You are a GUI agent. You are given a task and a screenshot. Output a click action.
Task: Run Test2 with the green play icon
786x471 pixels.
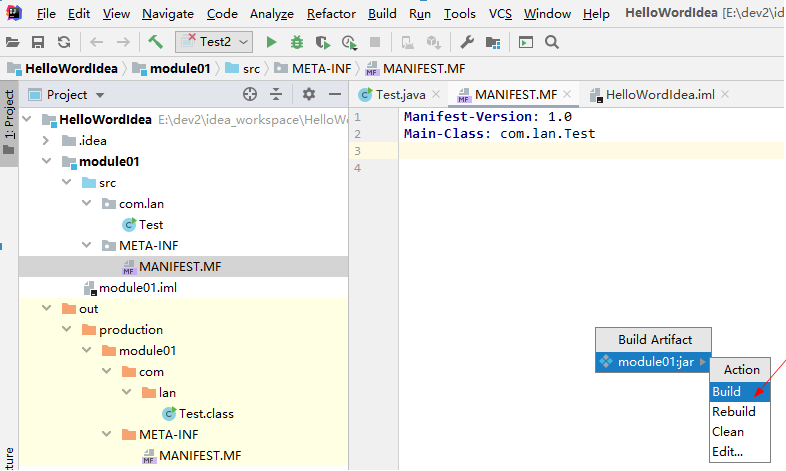(271, 42)
